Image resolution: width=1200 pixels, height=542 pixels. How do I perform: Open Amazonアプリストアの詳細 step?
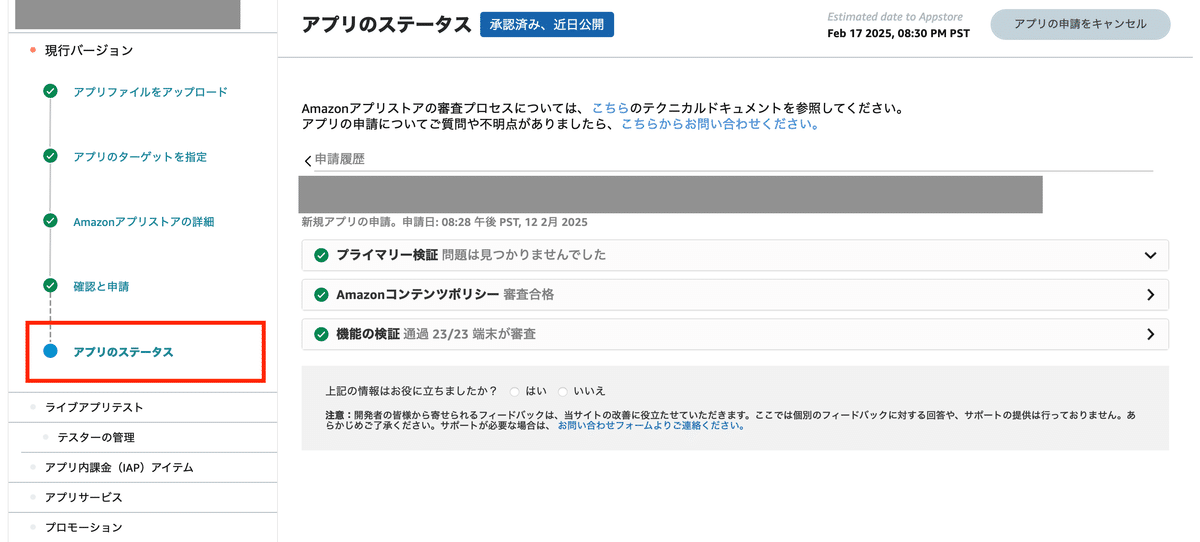(x=143, y=222)
